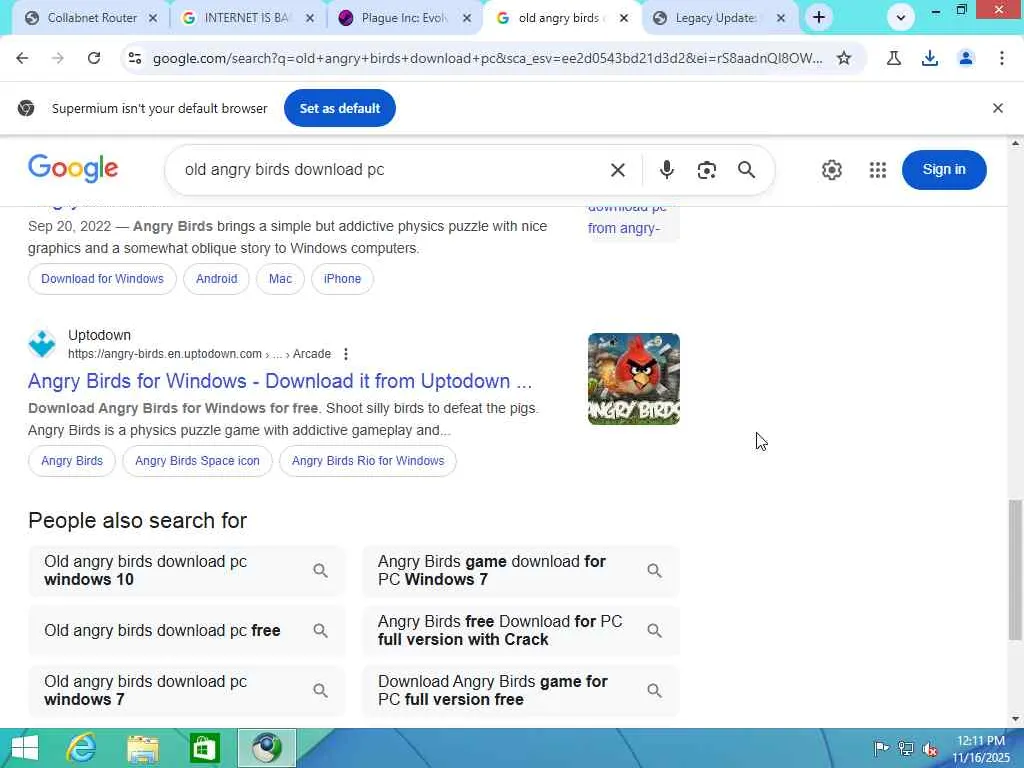Click the page vertical scrollbar thumb

point(1015,569)
